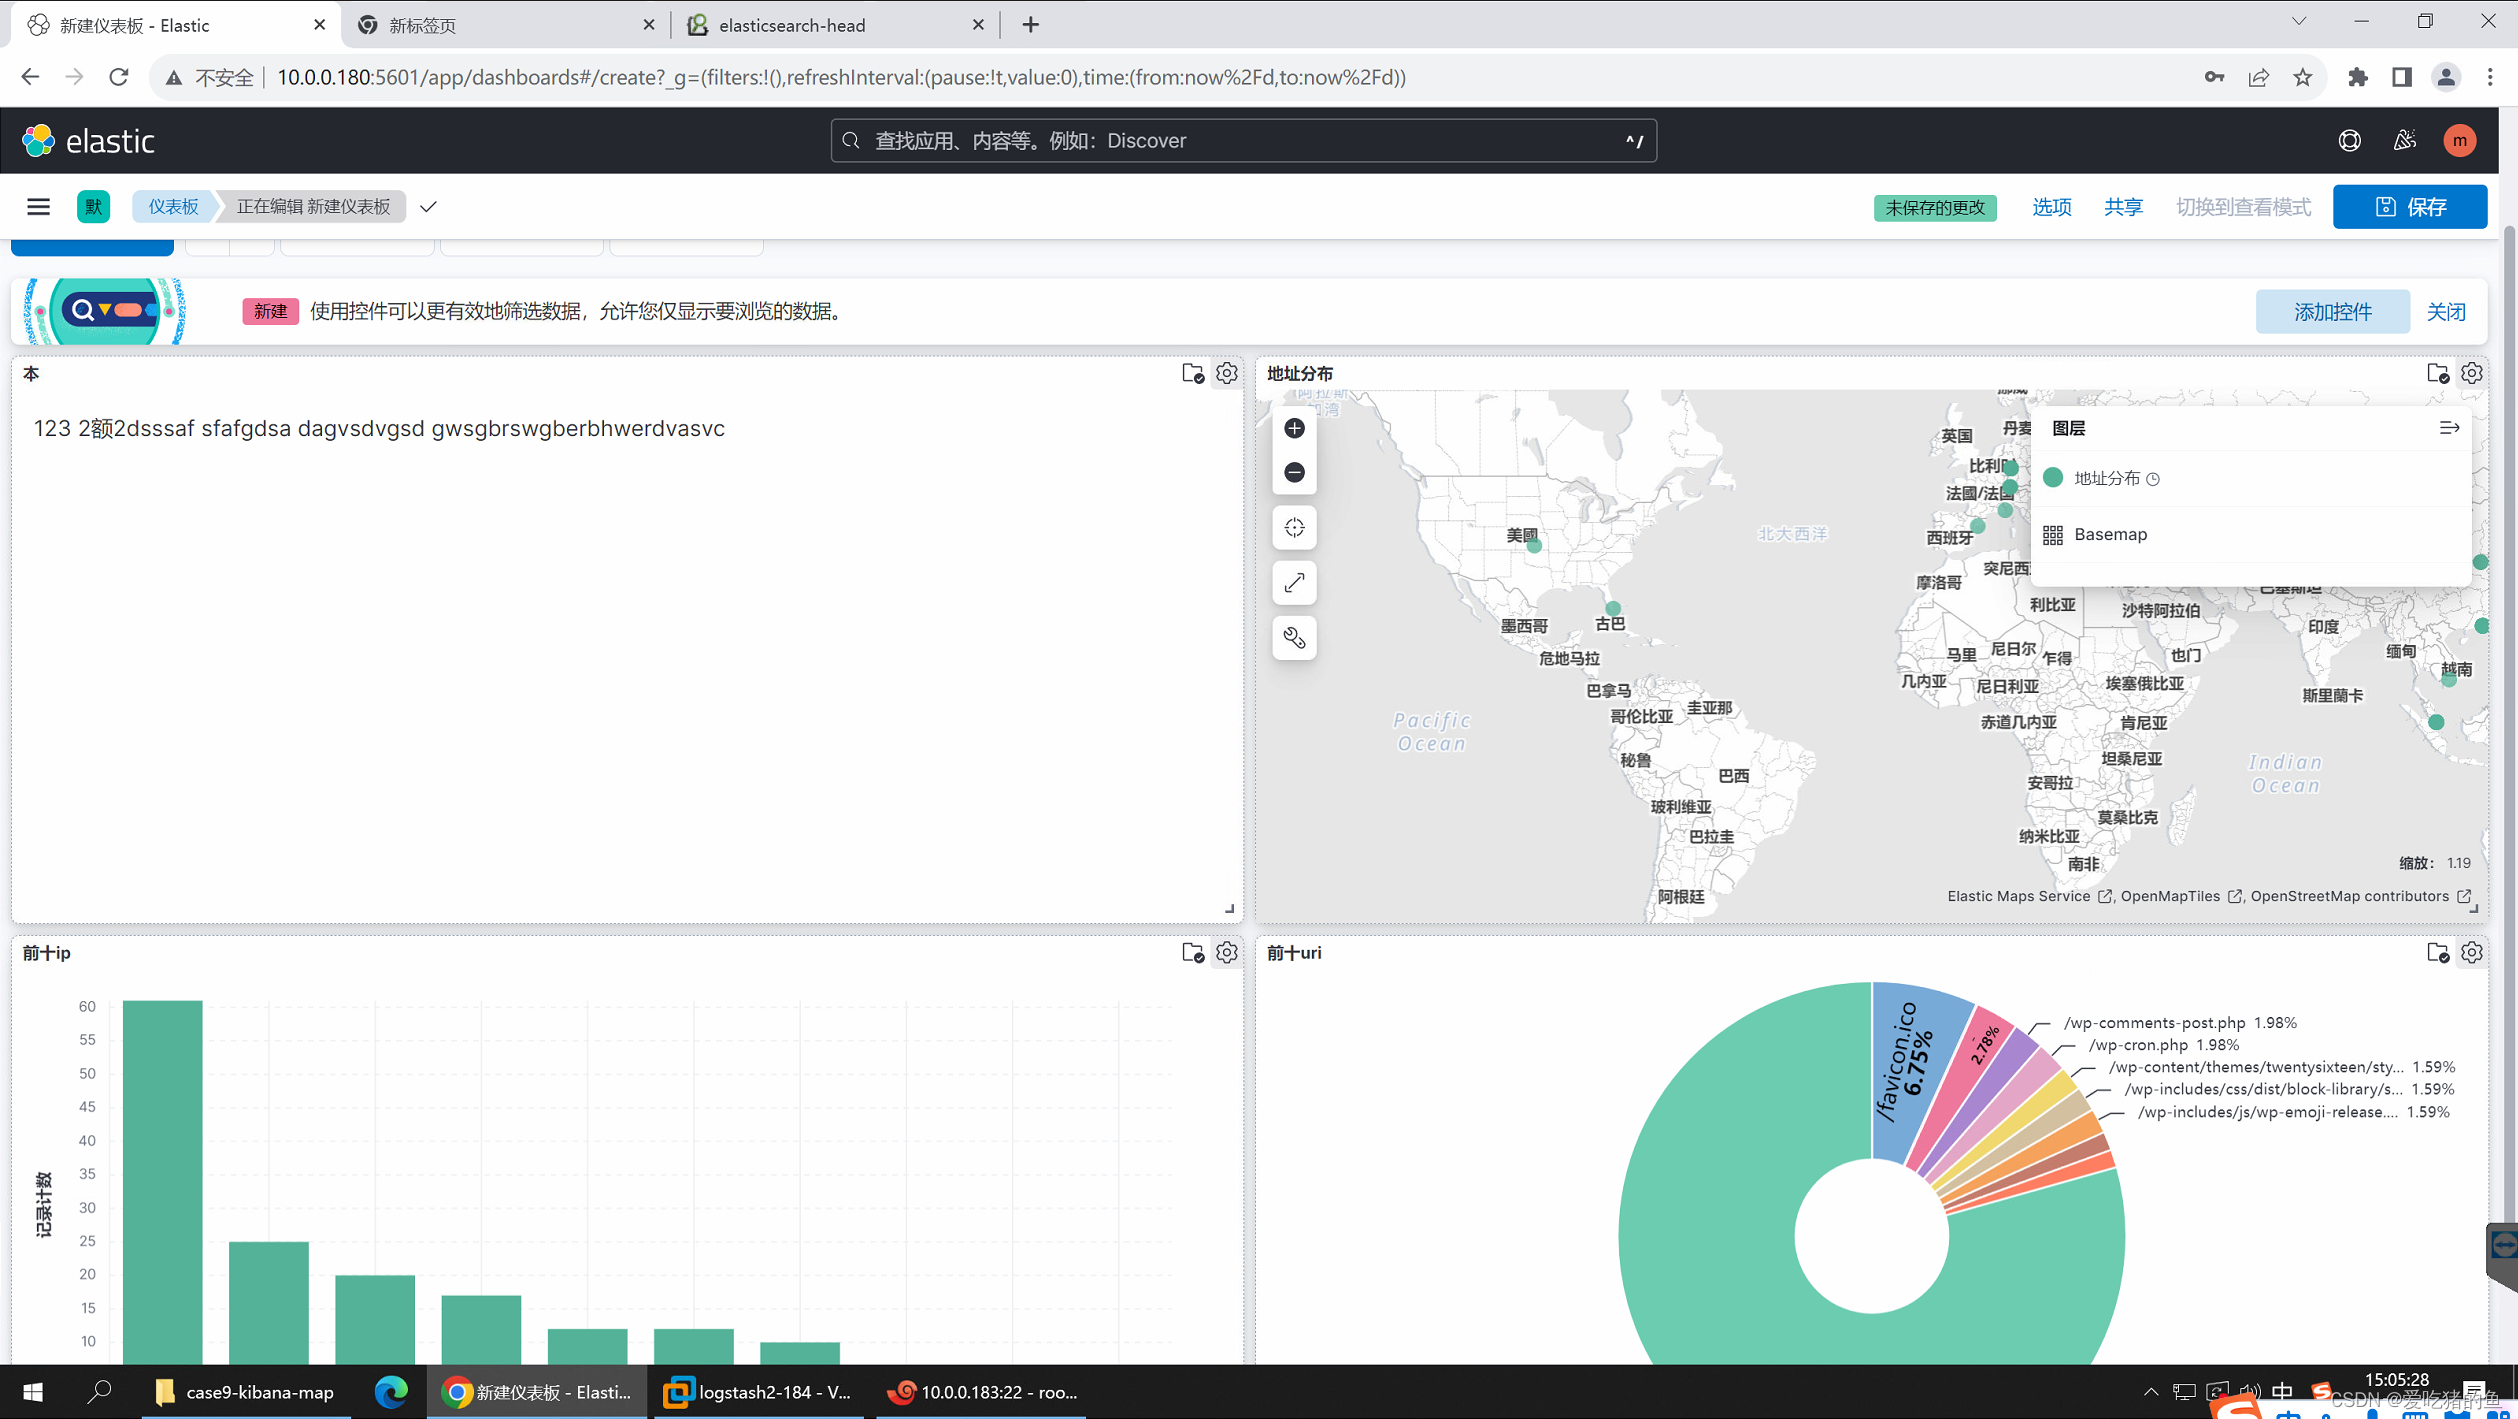Zoom out on the map
Viewport: 2518px width, 1419px height.
[x=1294, y=472]
